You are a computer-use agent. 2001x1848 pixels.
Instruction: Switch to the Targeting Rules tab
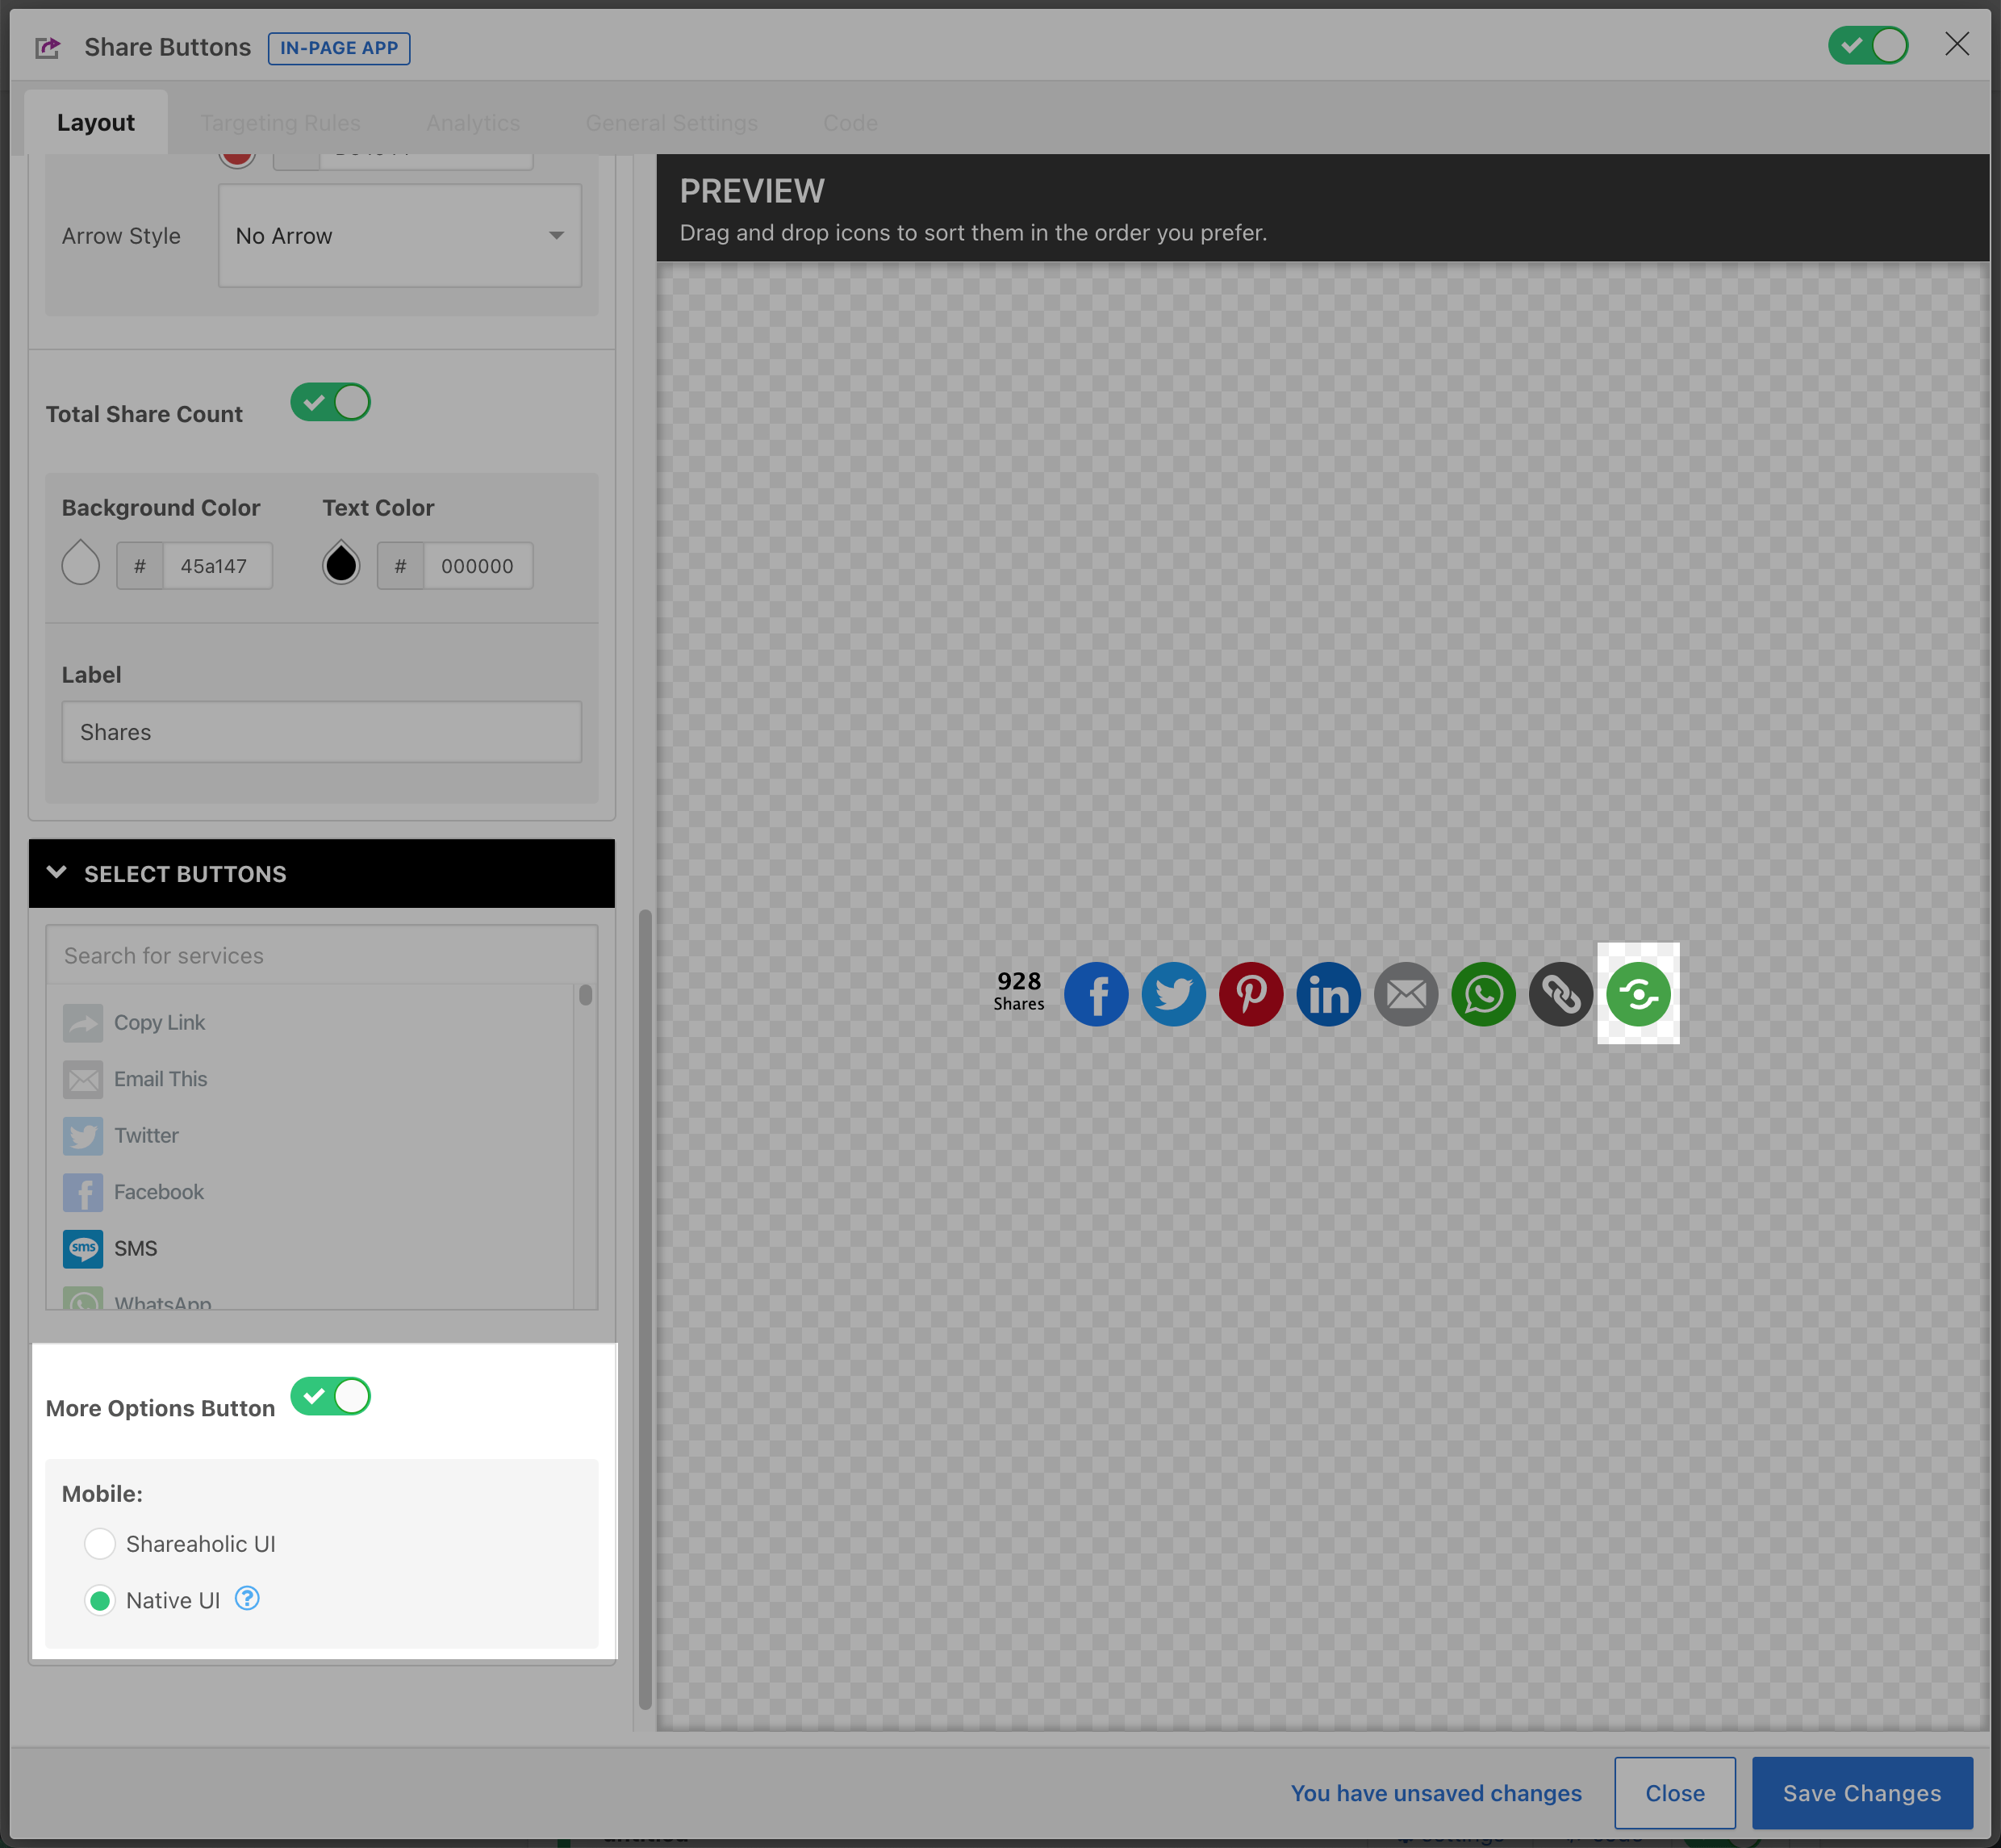pos(280,123)
